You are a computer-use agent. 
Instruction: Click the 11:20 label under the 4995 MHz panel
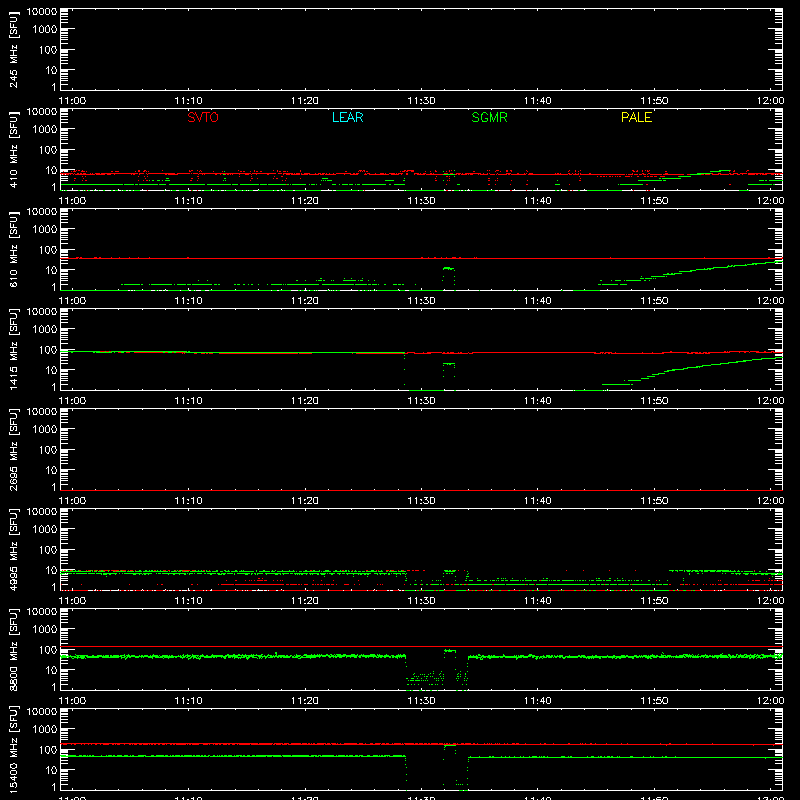point(305,601)
